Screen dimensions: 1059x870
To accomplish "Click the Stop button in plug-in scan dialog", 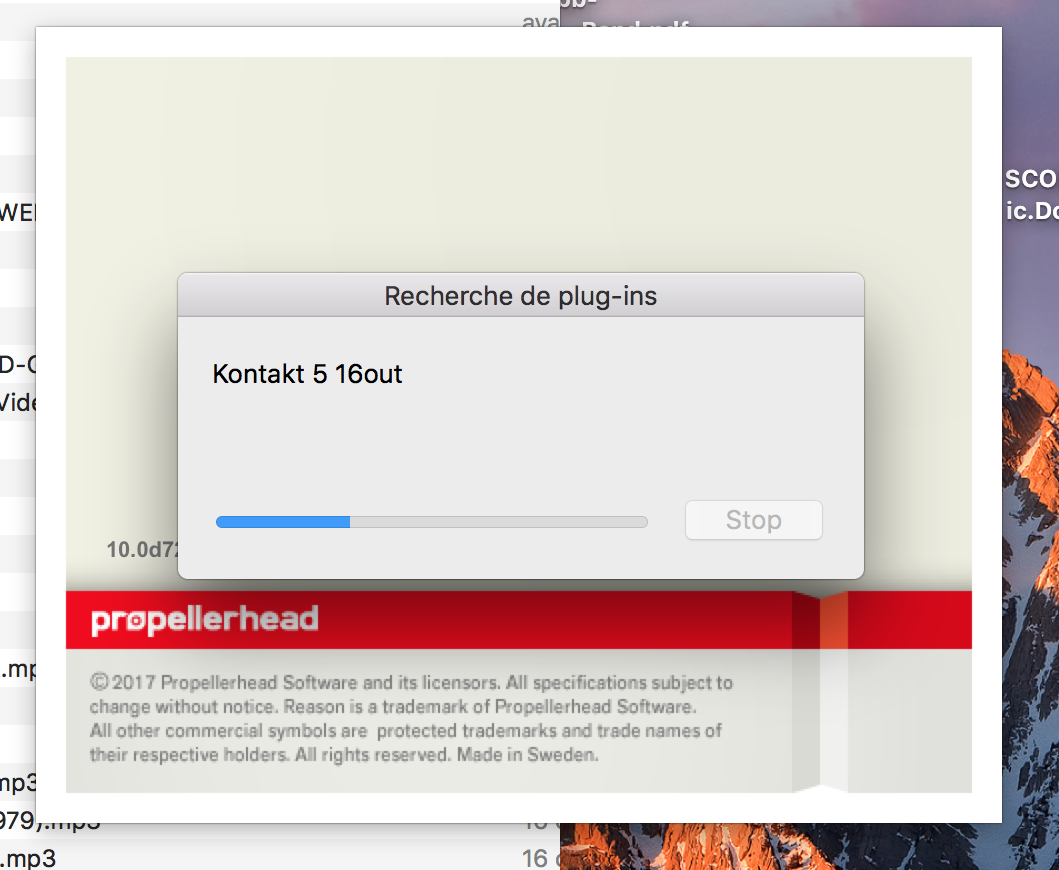I will pos(754,520).
